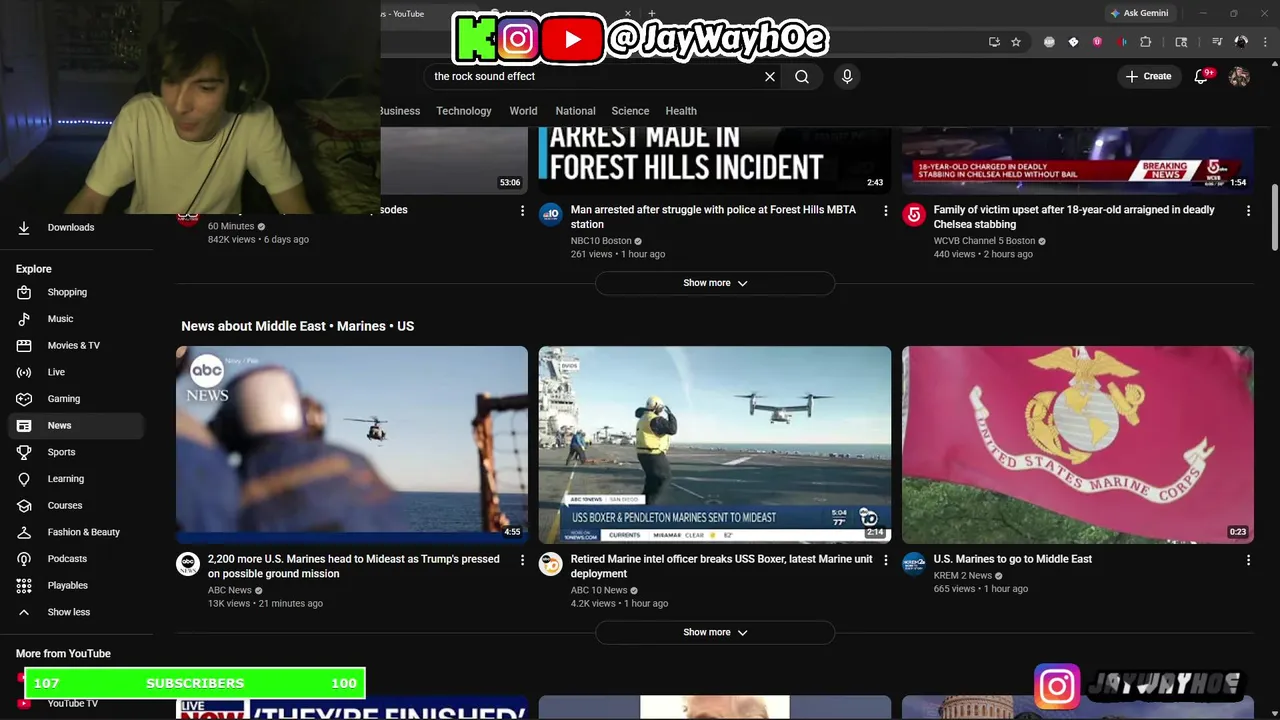1280x720 pixels.
Task: Collapse Explore list with Show less
Action: click(76, 612)
